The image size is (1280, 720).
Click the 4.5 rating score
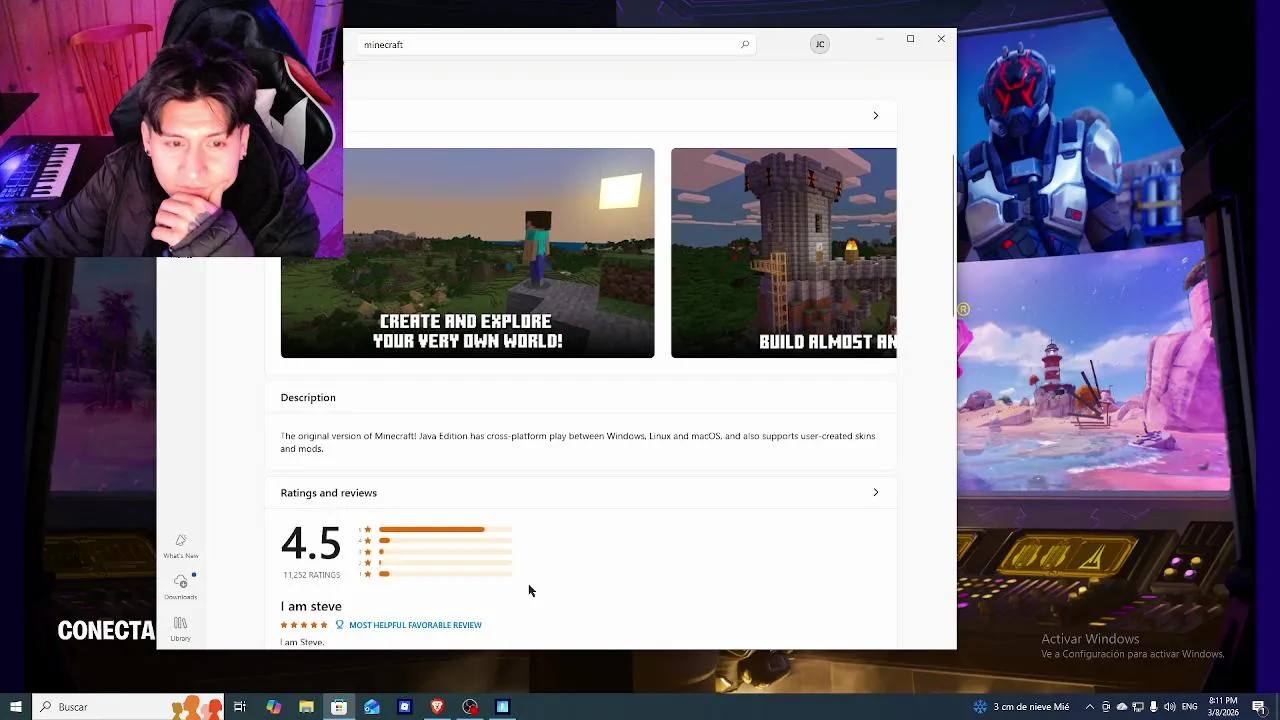311,544
